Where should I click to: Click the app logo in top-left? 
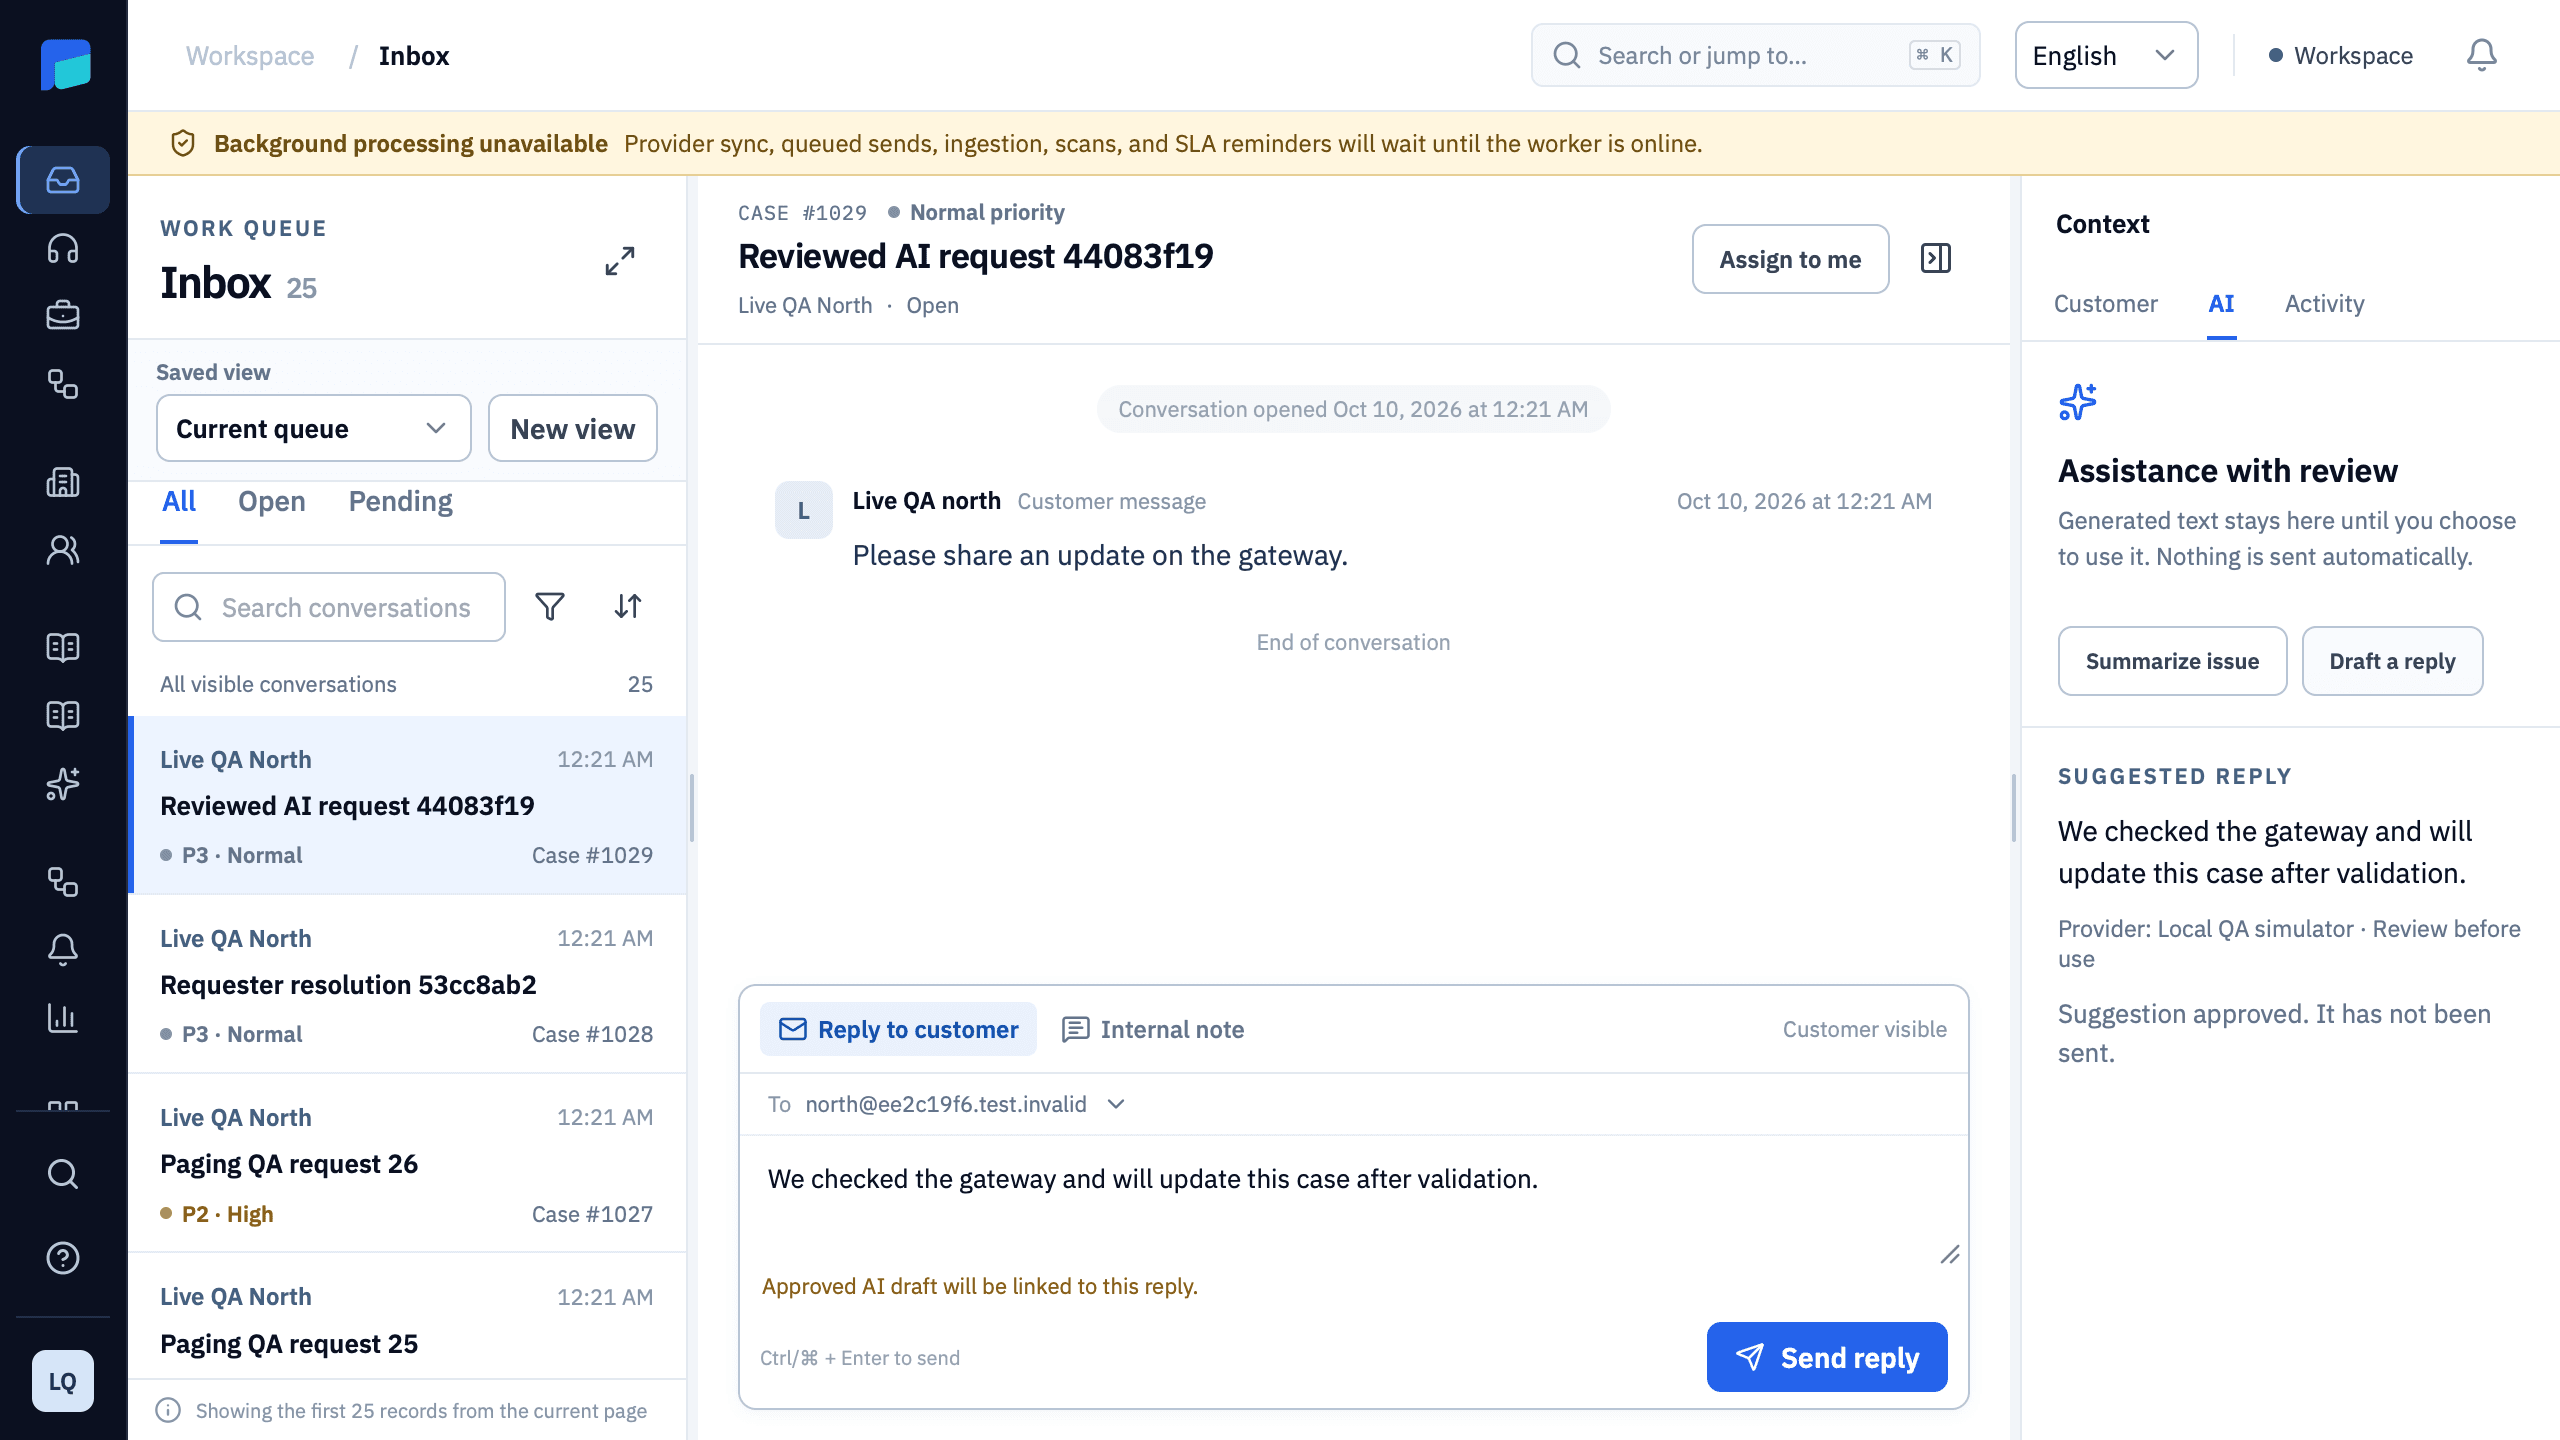(x=66, y=65)
